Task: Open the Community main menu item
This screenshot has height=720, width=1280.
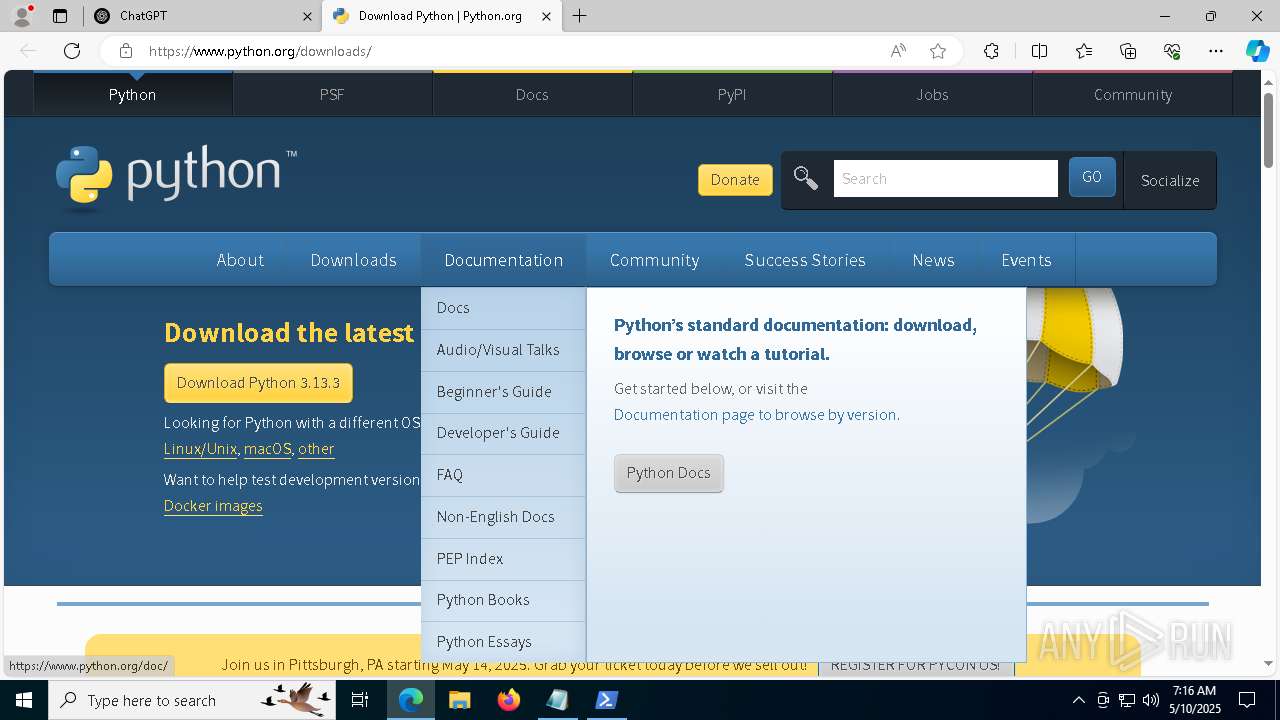Action: coord(654,260)
